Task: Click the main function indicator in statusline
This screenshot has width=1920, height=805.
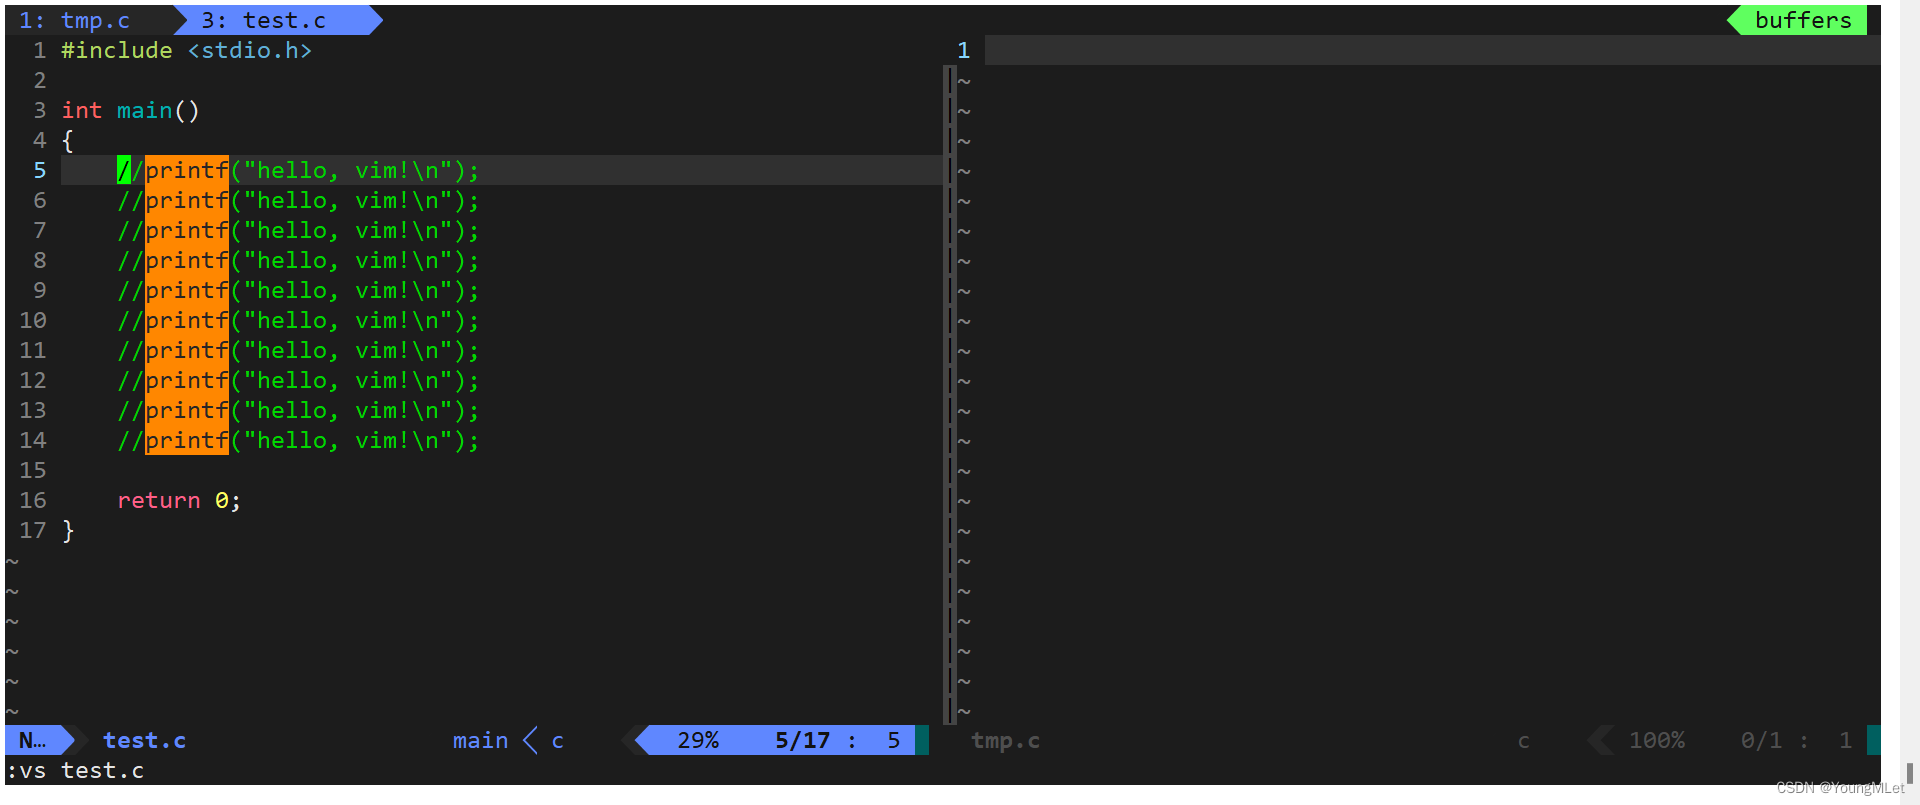Action: tap(480, 740)
